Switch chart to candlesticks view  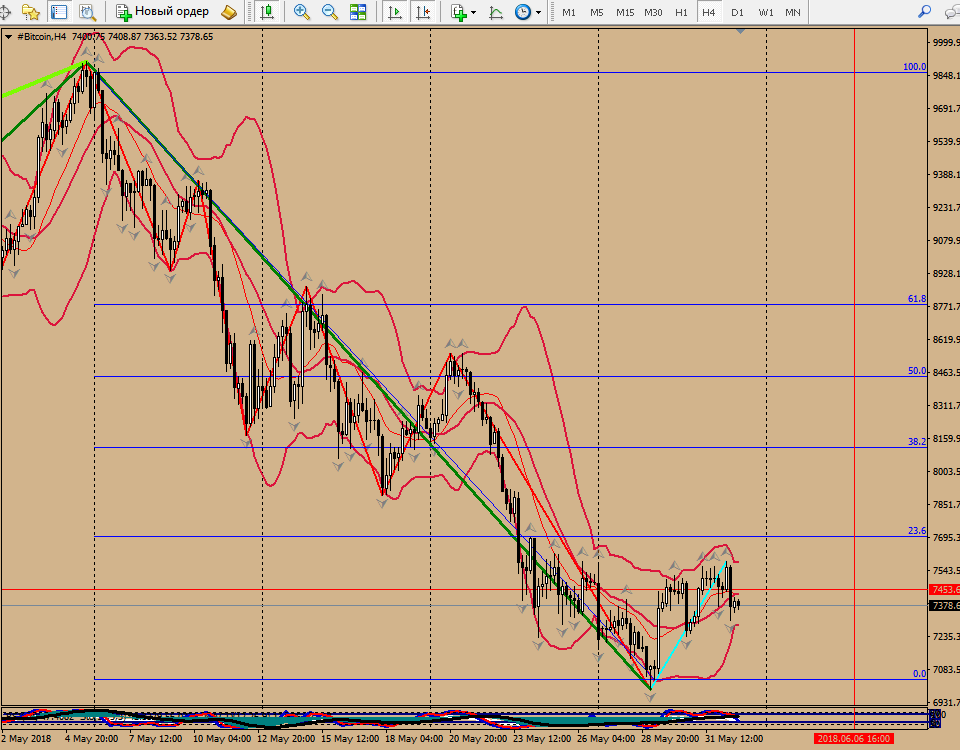267,12
